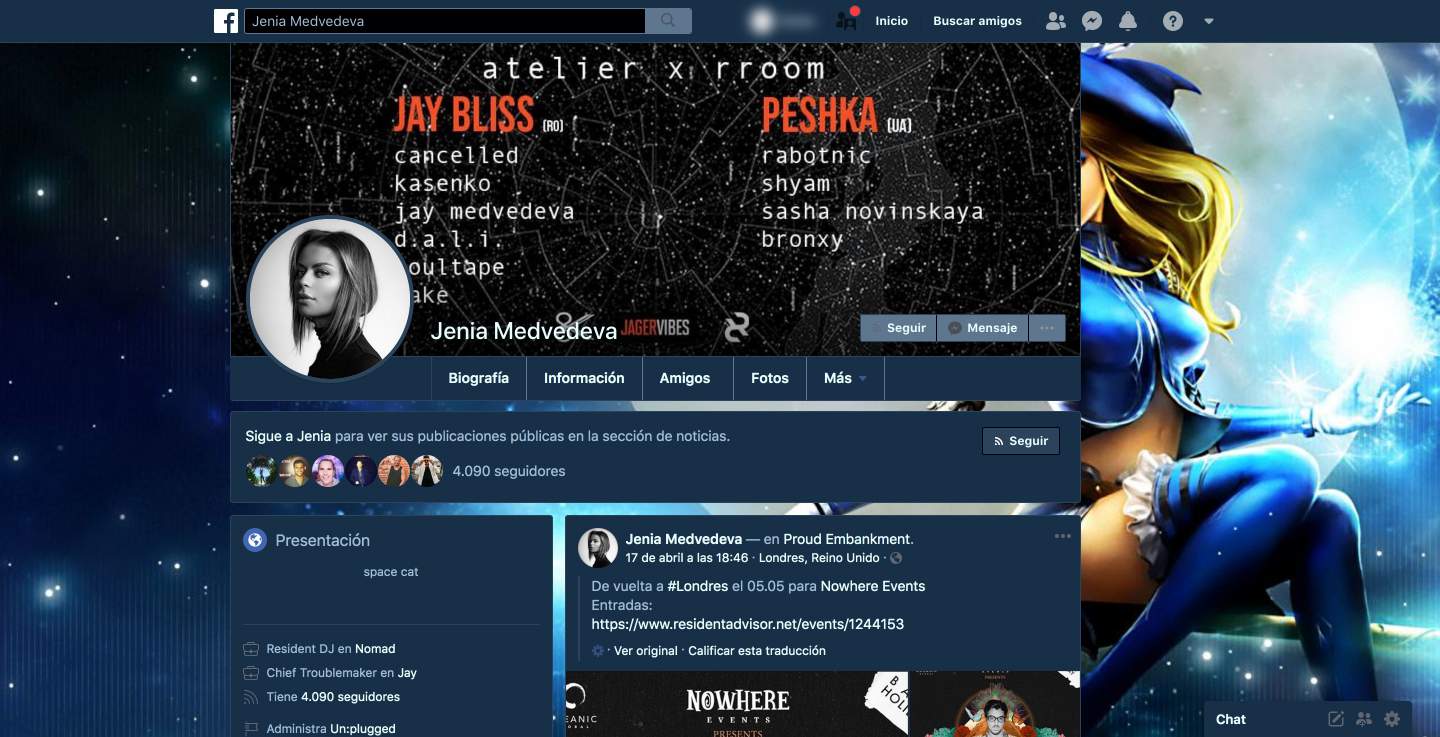Click the globe icon beside Presentación
The height and width of the screenshot is (737, 1440).
[255, 541]
